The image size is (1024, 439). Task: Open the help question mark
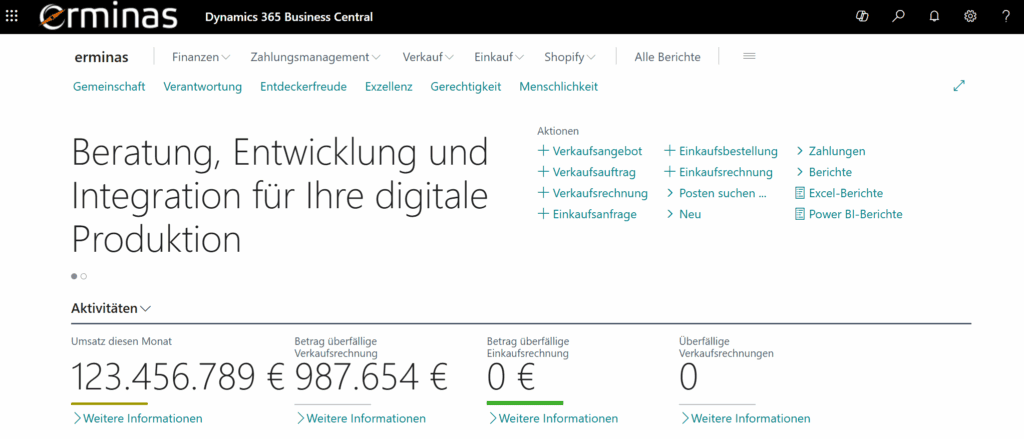coord(1006,16)
